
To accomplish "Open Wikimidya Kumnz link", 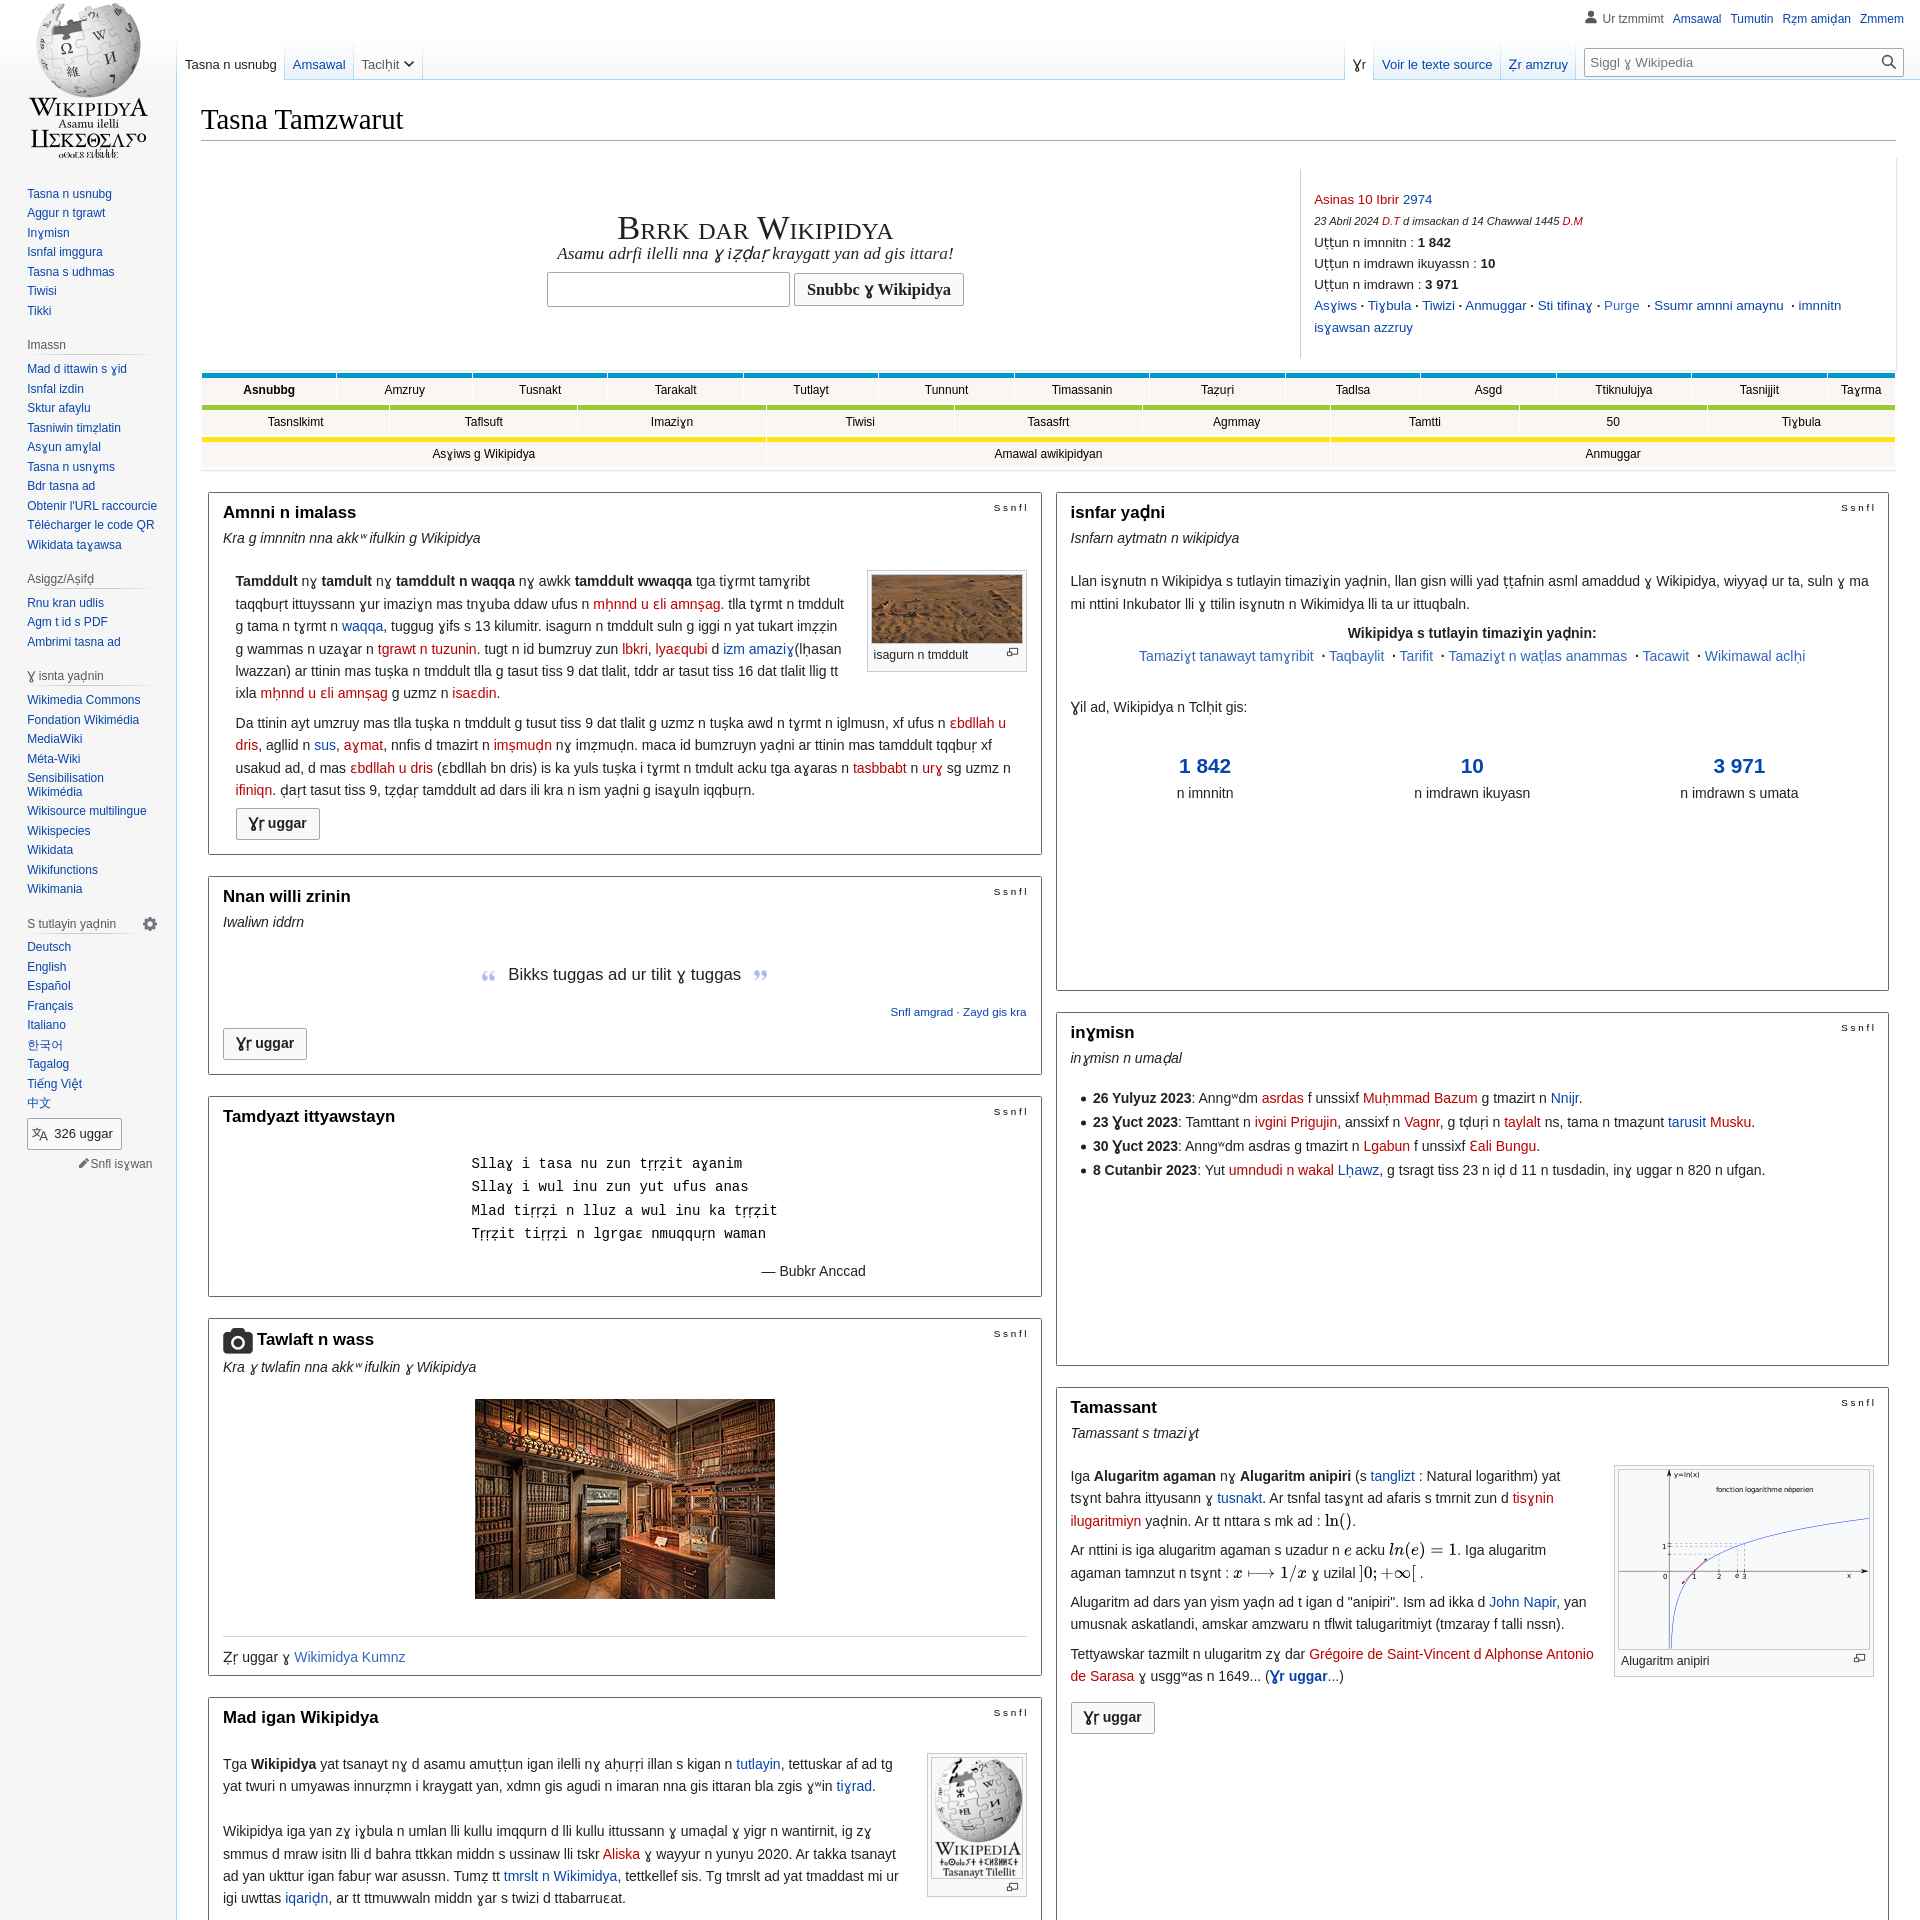I will pos(350,1657).
